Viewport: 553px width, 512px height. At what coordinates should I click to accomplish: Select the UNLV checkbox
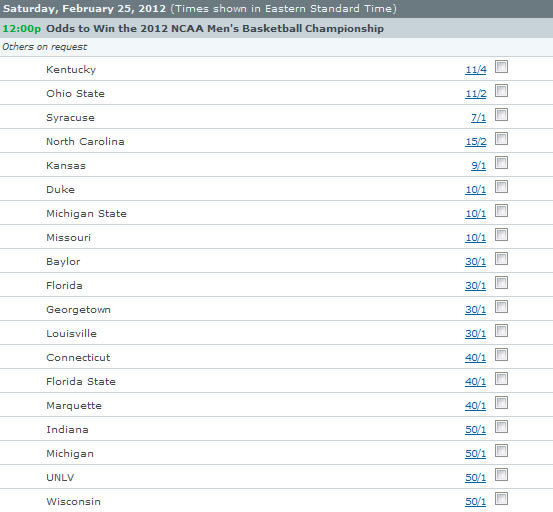point(501,475)
